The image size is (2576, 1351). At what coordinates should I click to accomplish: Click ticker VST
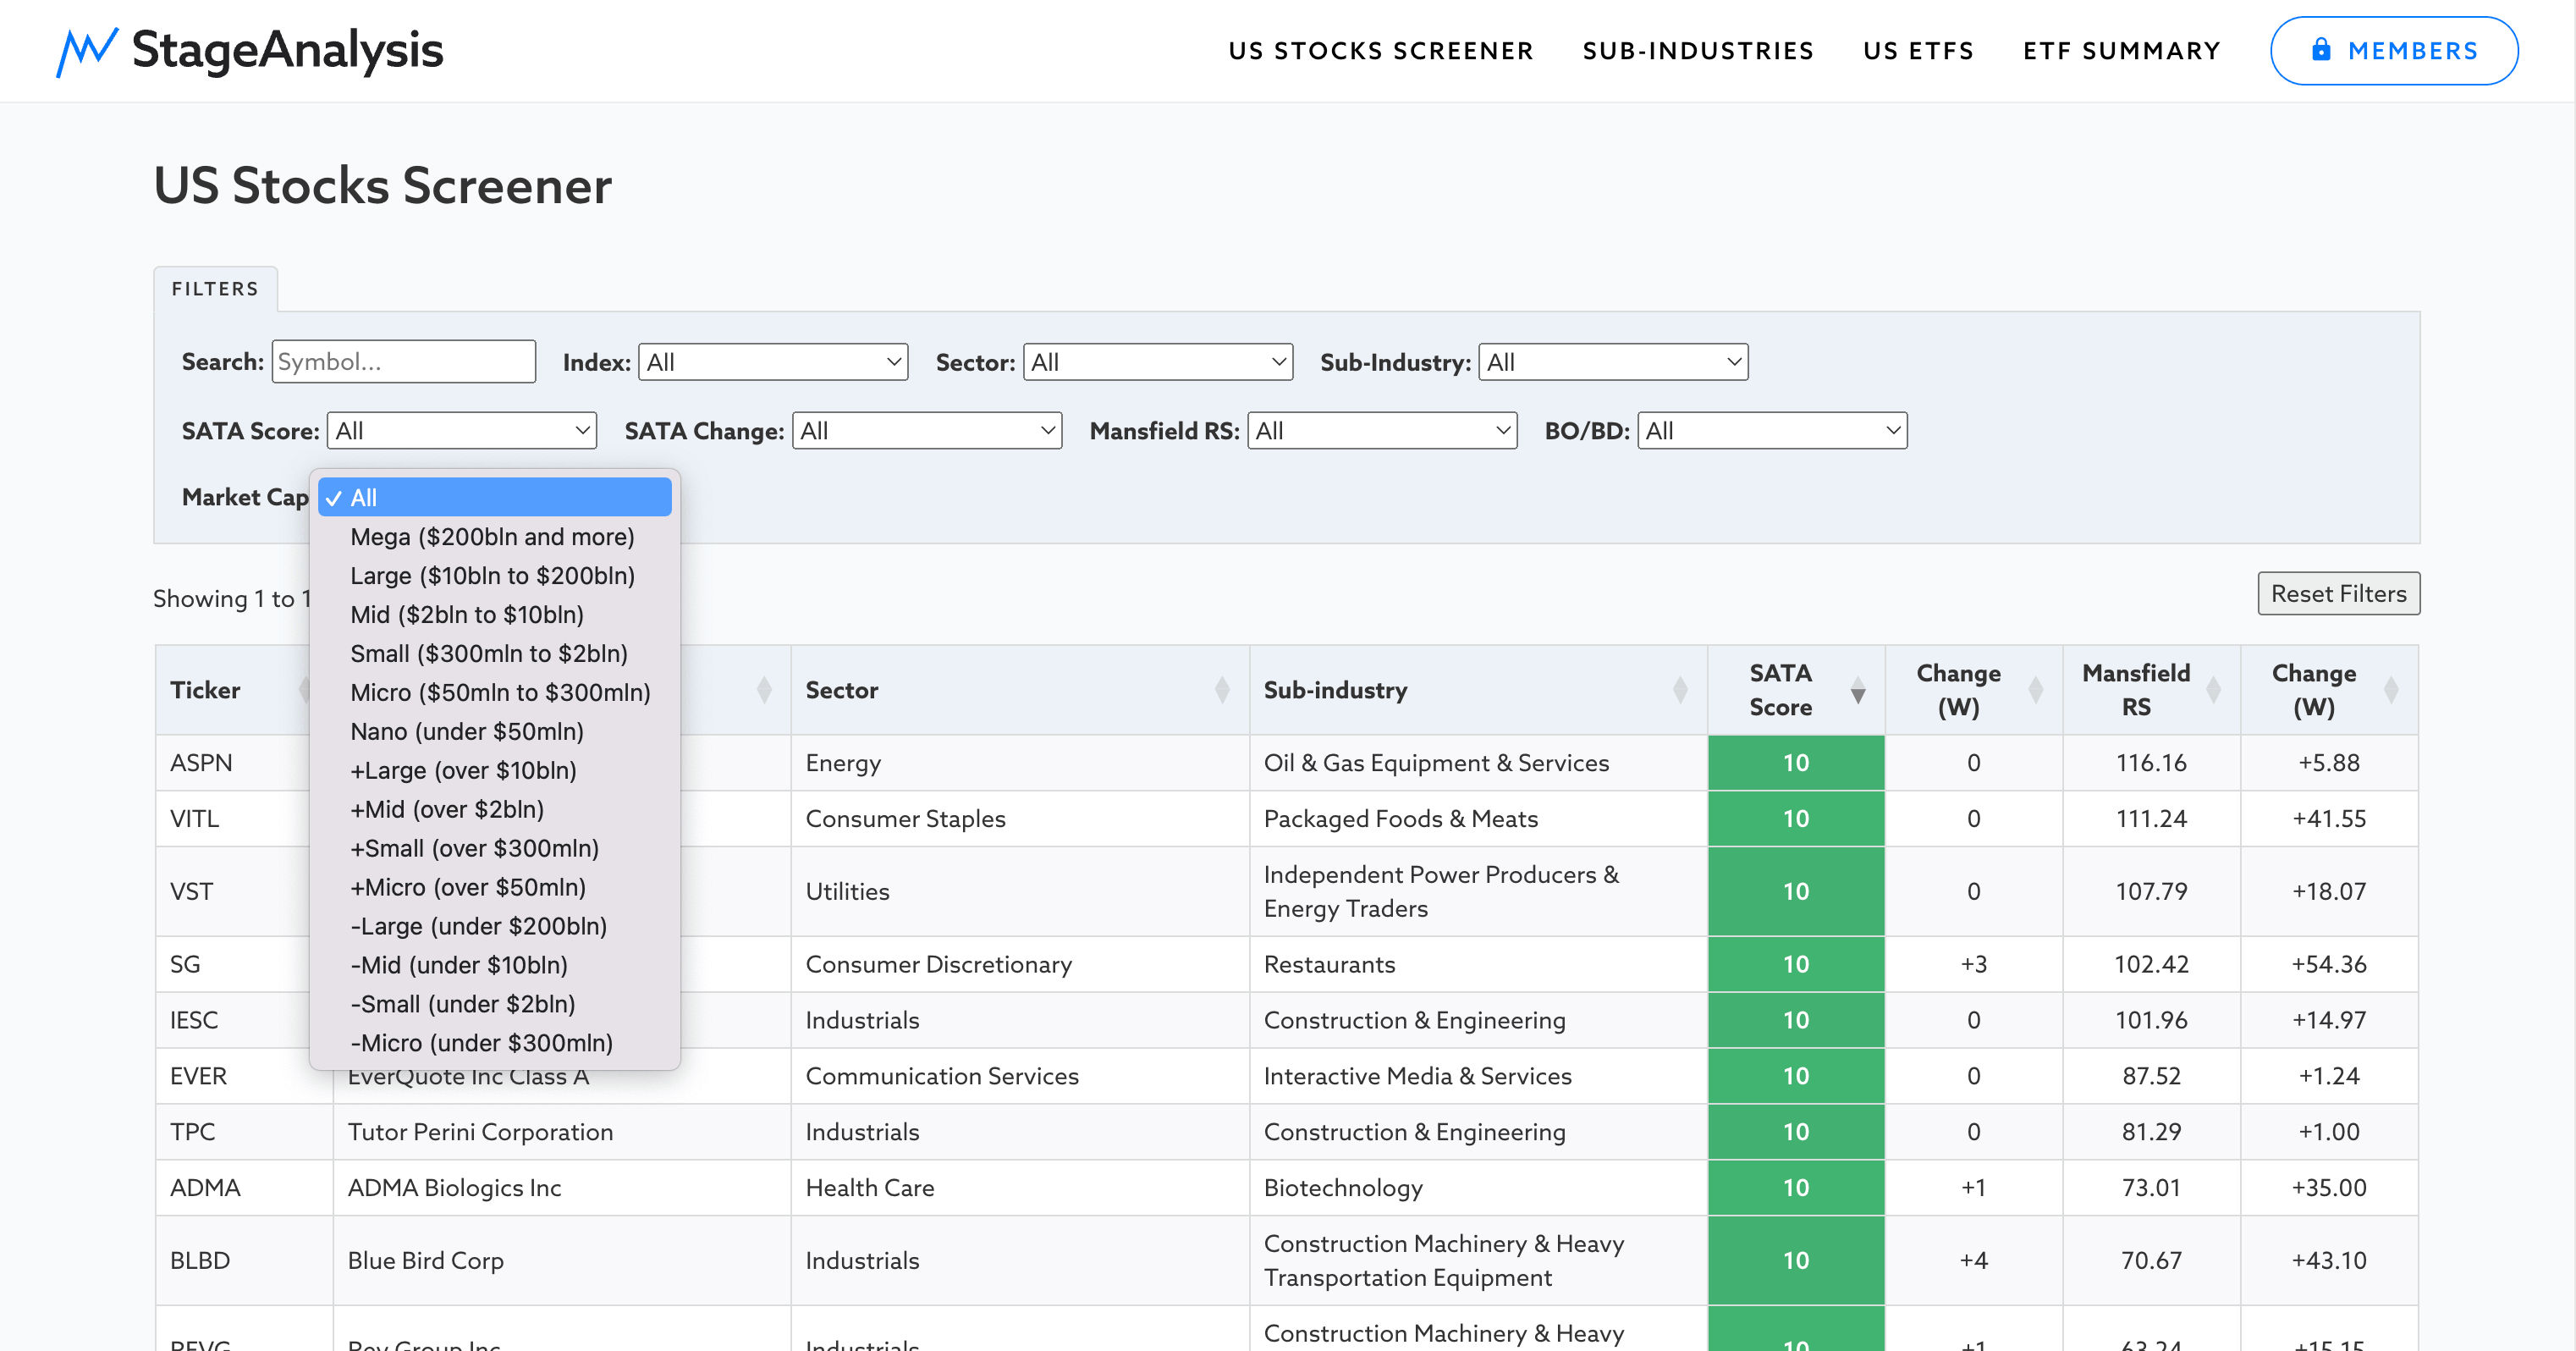191,892
